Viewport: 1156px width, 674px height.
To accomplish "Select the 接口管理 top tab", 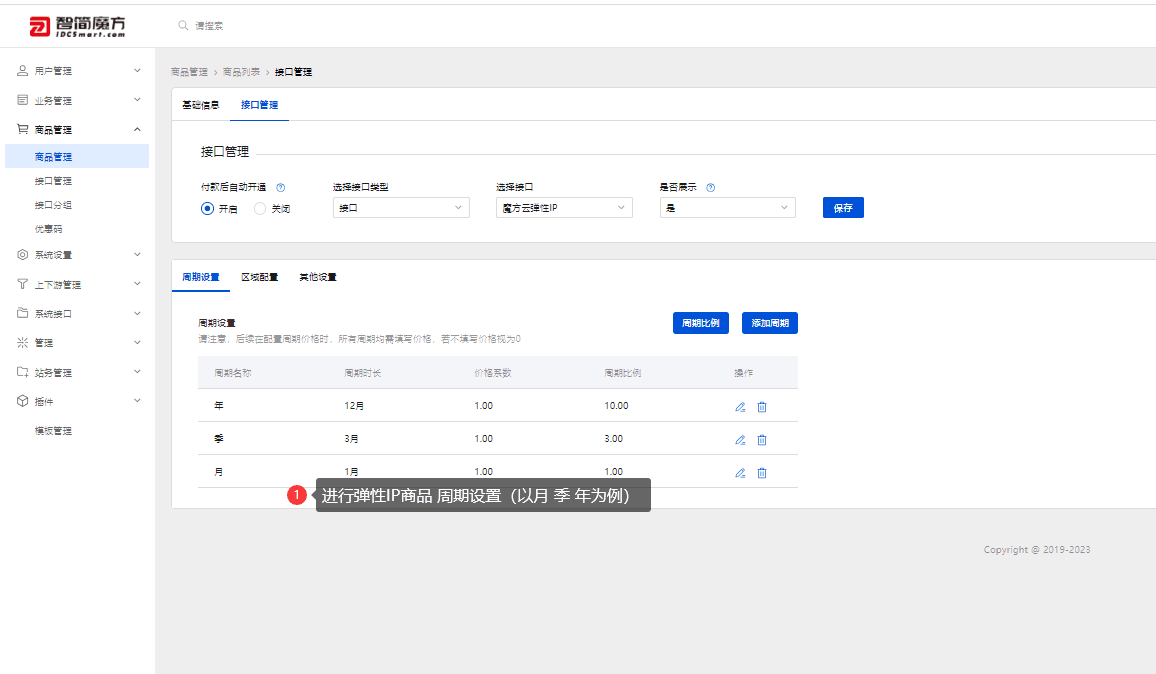I will (x=260, y=105).
